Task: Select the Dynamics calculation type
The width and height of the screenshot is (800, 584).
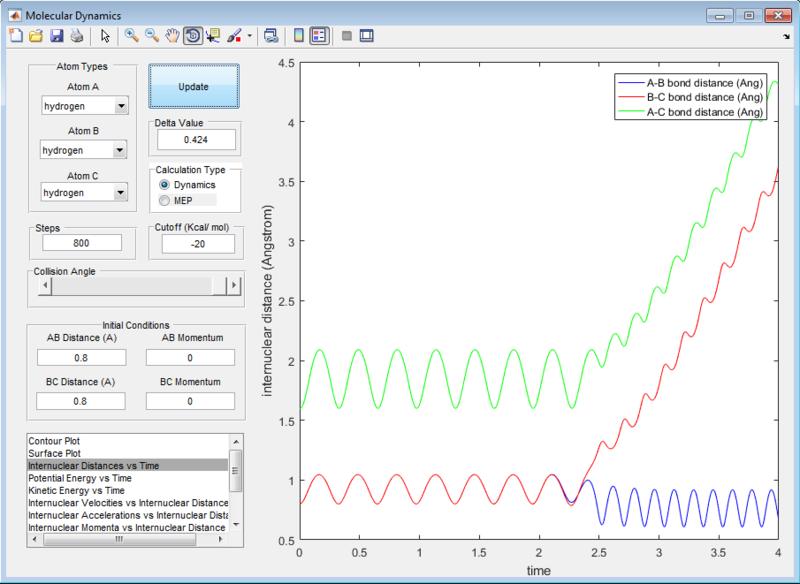Action: pos(165,185)
